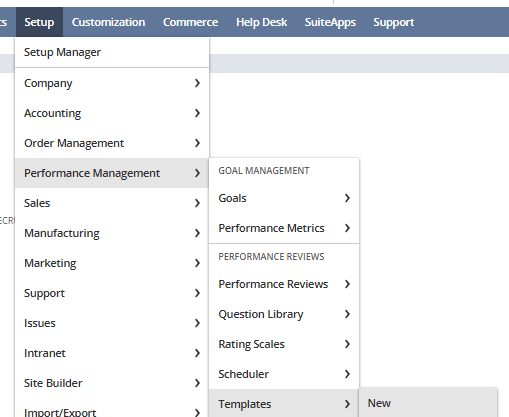509x417 pixels.
Task: Expand Performance Metrics chevron arrow
Action: (x=347, y=228)
